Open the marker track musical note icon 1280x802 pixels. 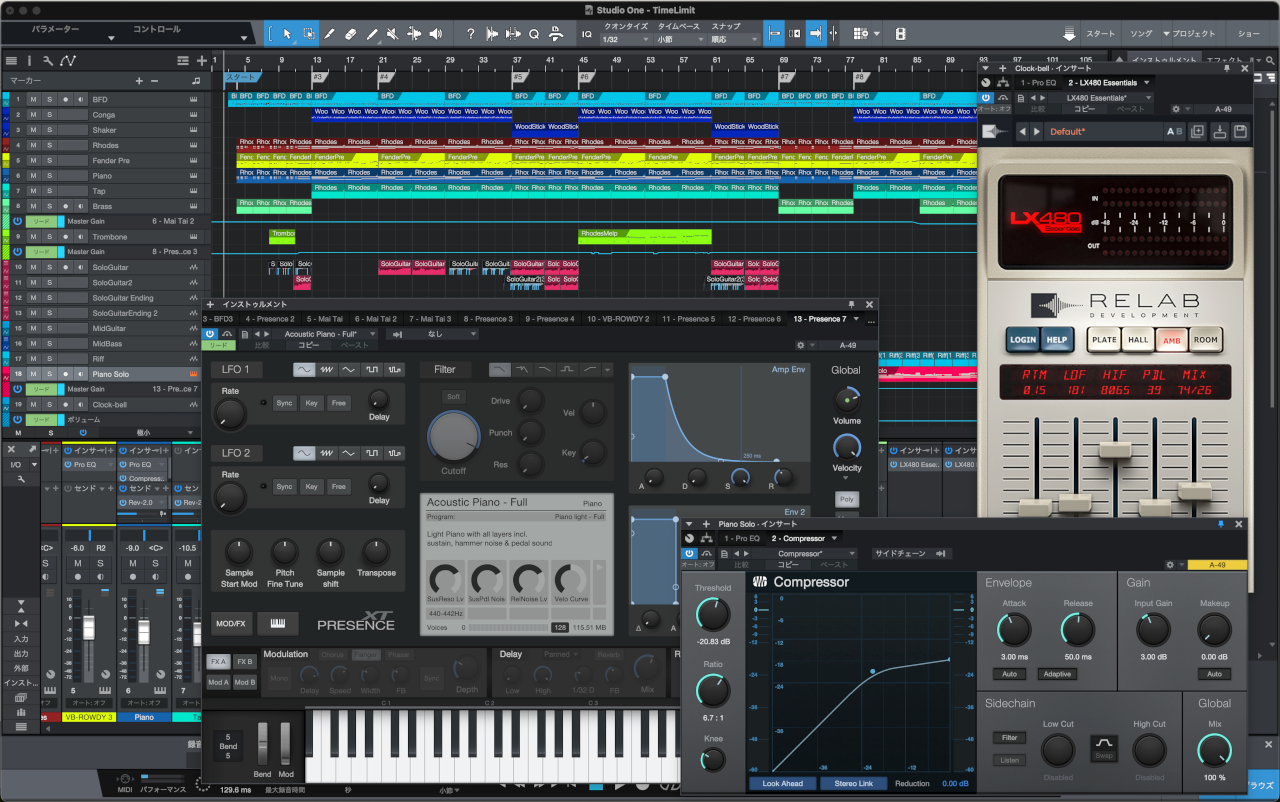point(196,81)
